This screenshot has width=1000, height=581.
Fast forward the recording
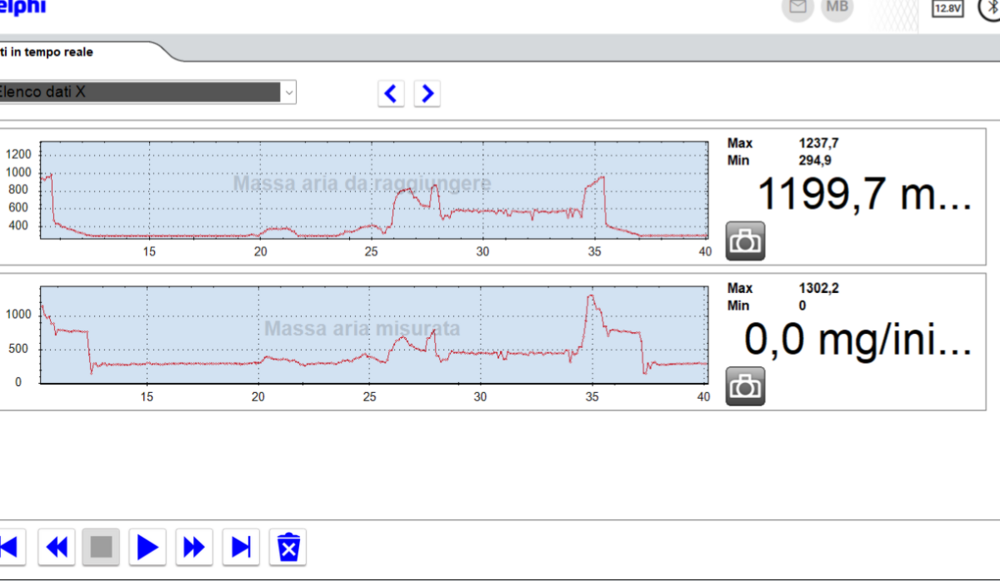(194, 547)
